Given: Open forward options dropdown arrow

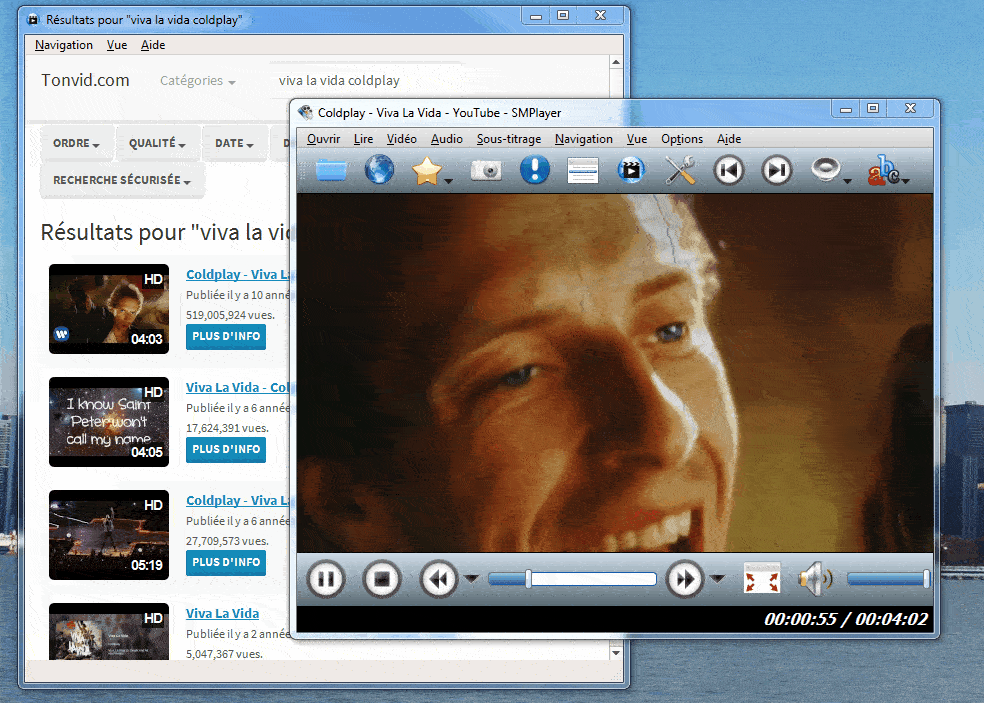Looking at the screenshot, I should click(x=717, y=578).
